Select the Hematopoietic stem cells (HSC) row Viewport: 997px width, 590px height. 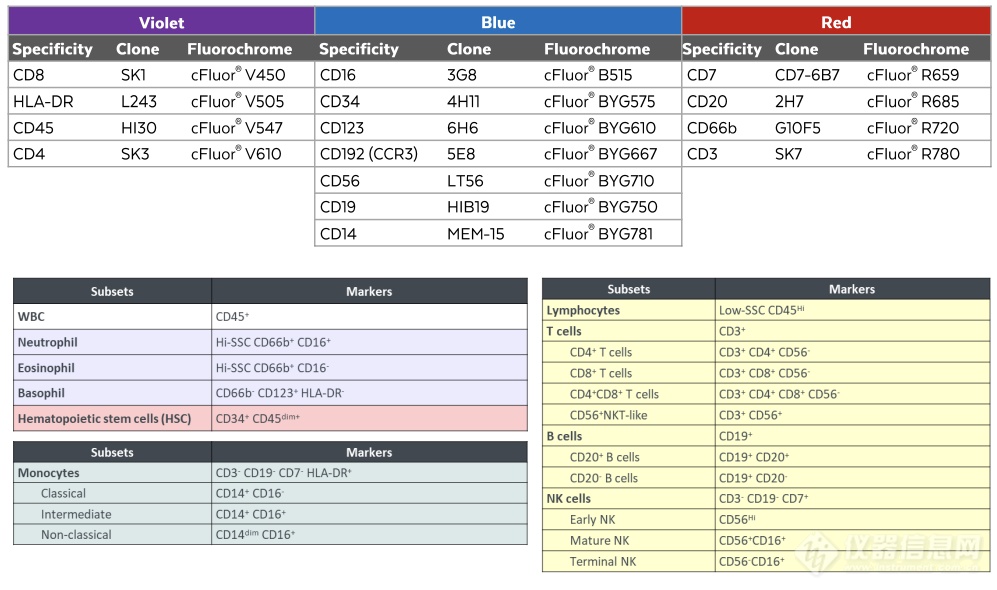[x=104, y=417]
